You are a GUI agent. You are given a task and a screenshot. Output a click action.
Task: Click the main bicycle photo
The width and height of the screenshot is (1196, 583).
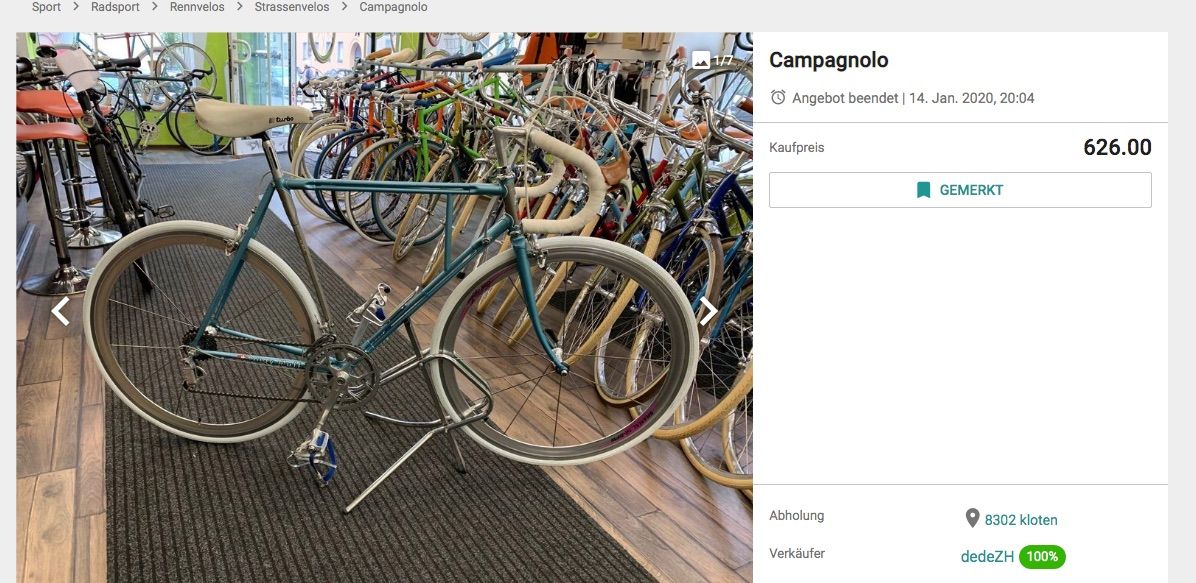[384, 308]
